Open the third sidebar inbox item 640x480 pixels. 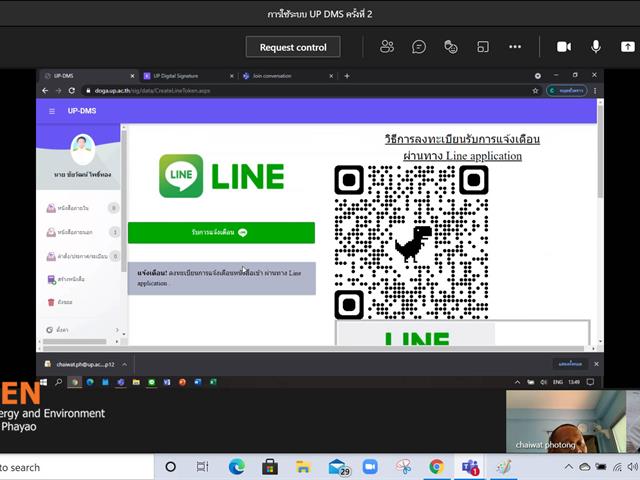[x=82, y=256]
